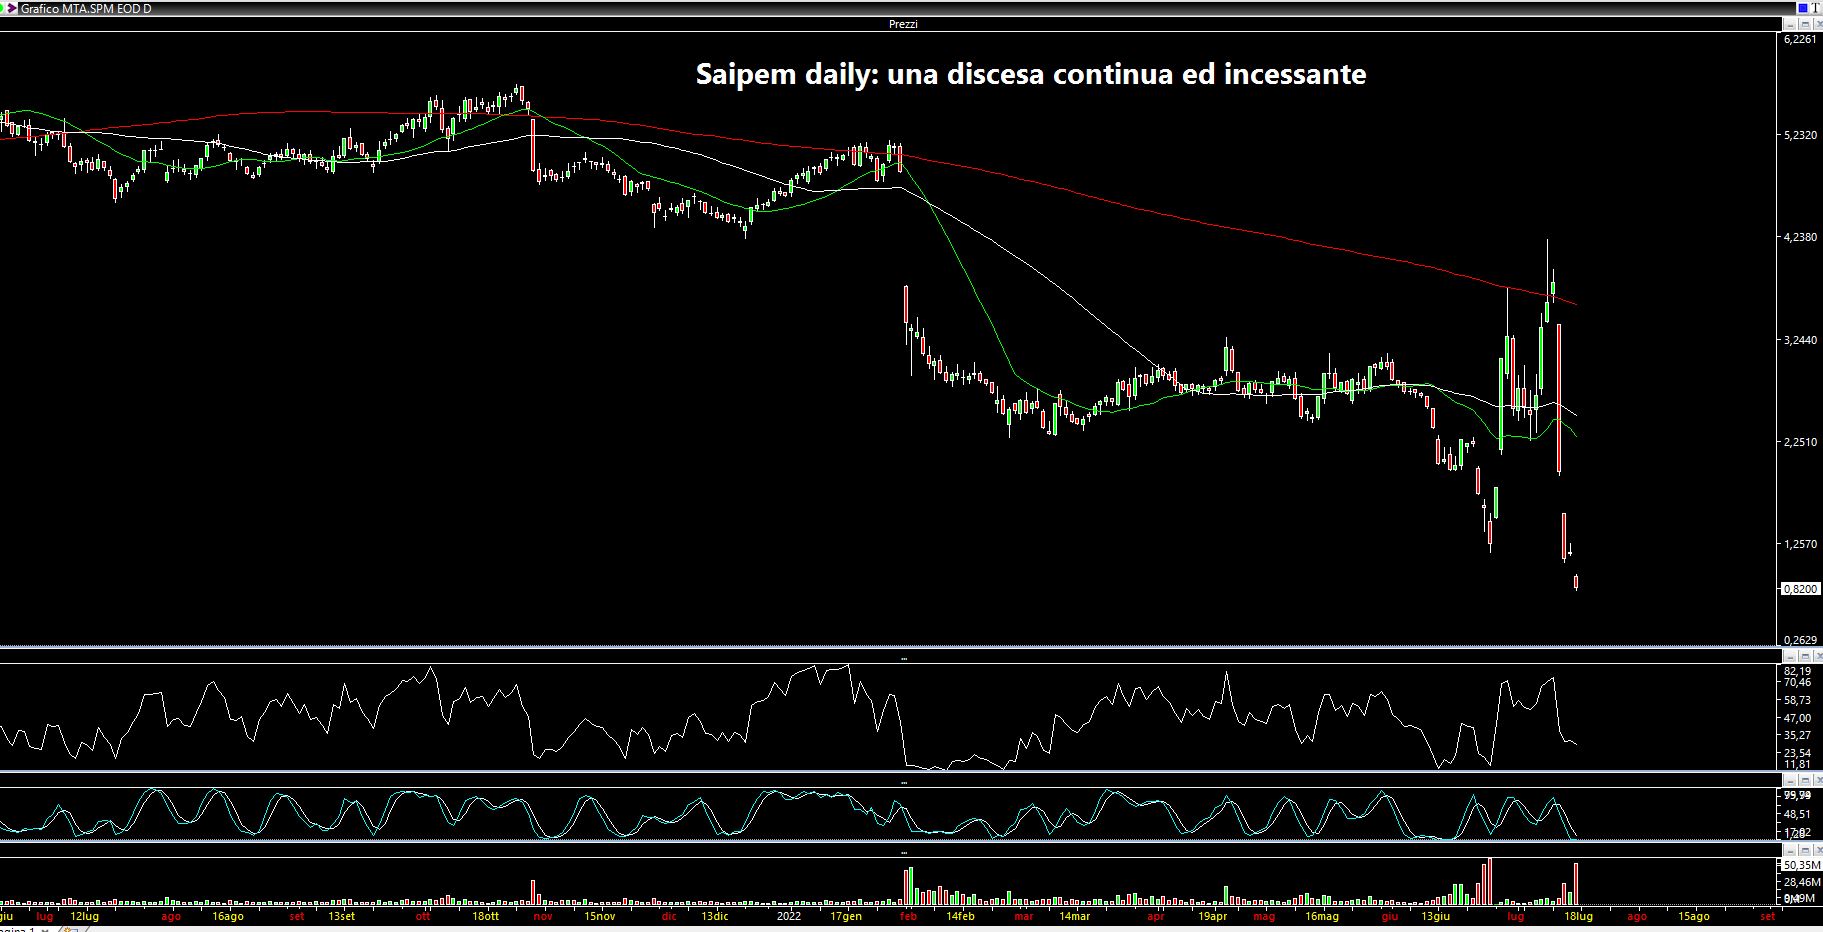Click the 15nov date marker
Image resolution: width=1823 pixels, height=932 pixels.
click(x=599, y=916)
